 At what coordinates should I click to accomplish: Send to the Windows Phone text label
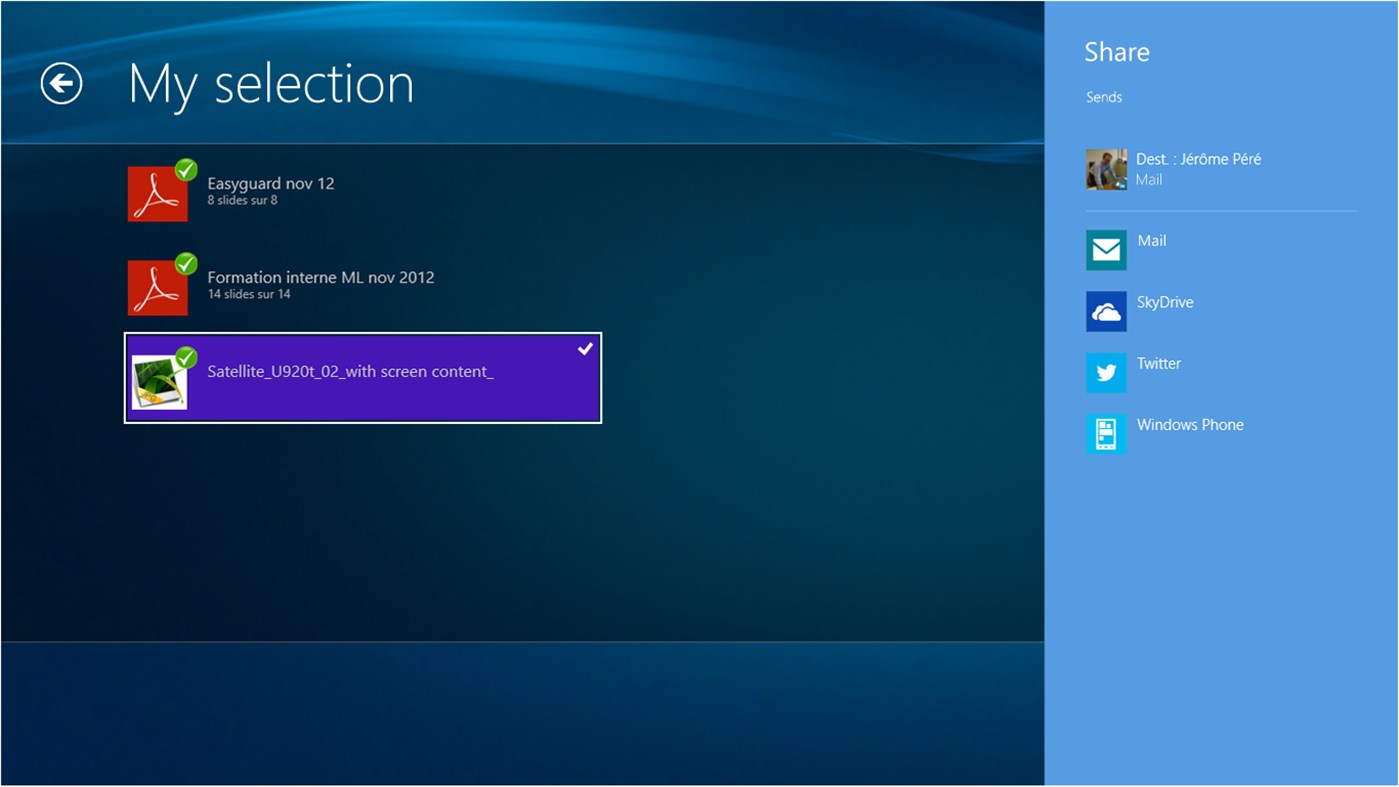click(x=1189, y=425)
